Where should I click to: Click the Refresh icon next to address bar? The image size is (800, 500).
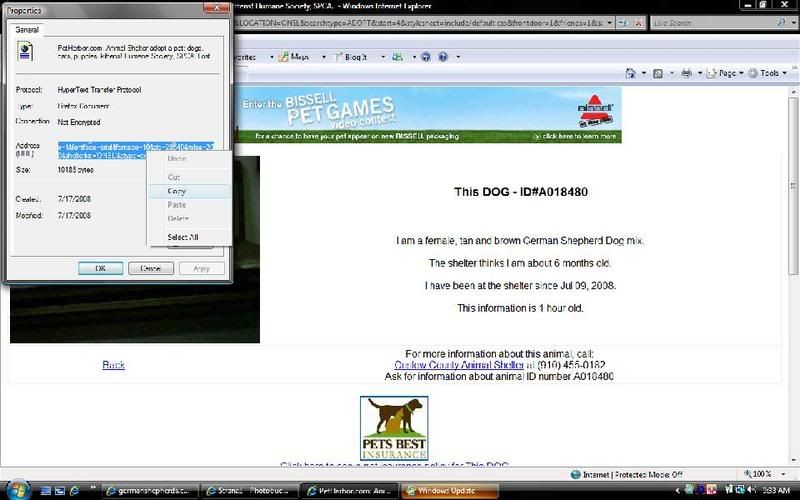(623, 23)
